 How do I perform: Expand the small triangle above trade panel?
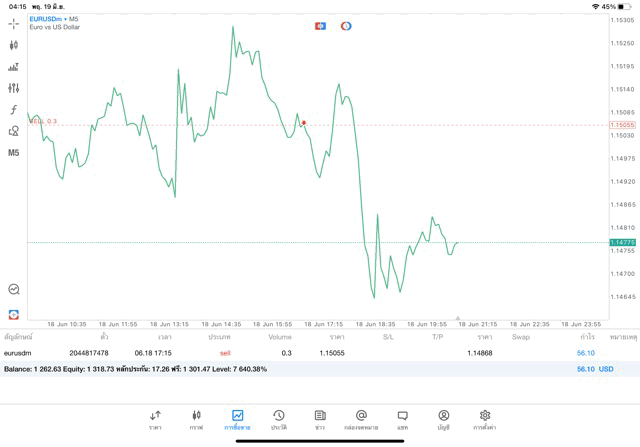click(x=458, y=318)
